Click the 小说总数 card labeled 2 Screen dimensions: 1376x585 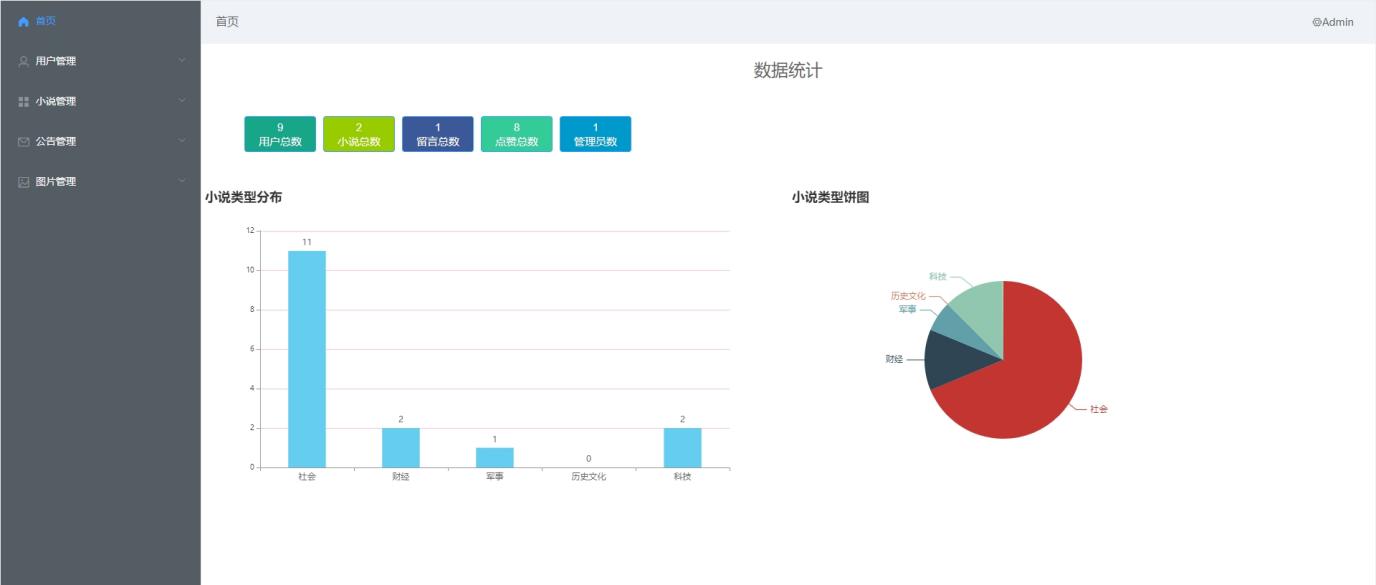358,133
